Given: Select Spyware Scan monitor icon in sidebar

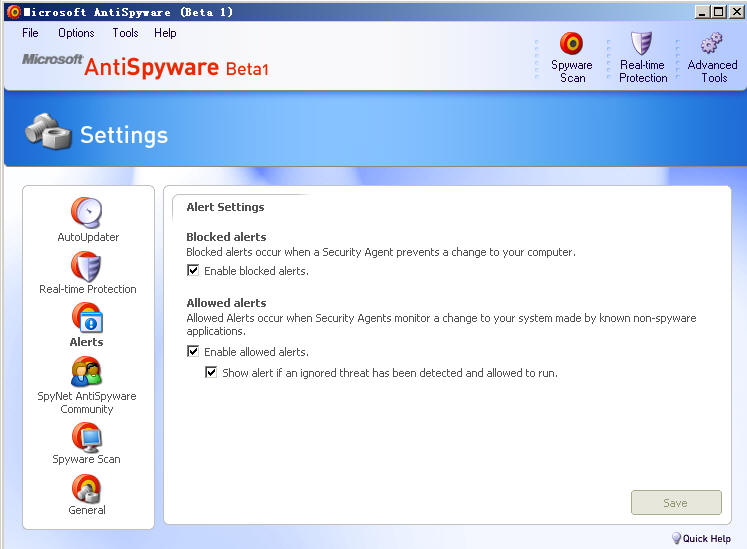Looking at the screenshot, I should click(x=87, y=437).
